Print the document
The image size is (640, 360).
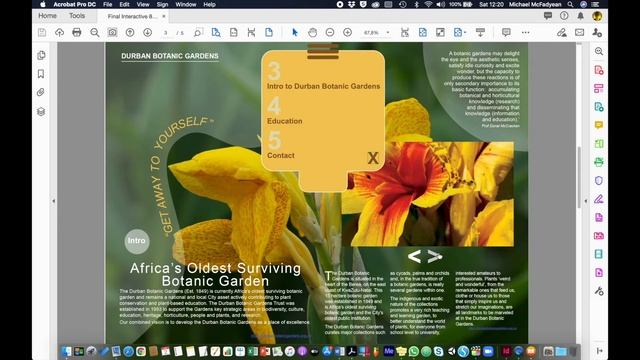77,33
